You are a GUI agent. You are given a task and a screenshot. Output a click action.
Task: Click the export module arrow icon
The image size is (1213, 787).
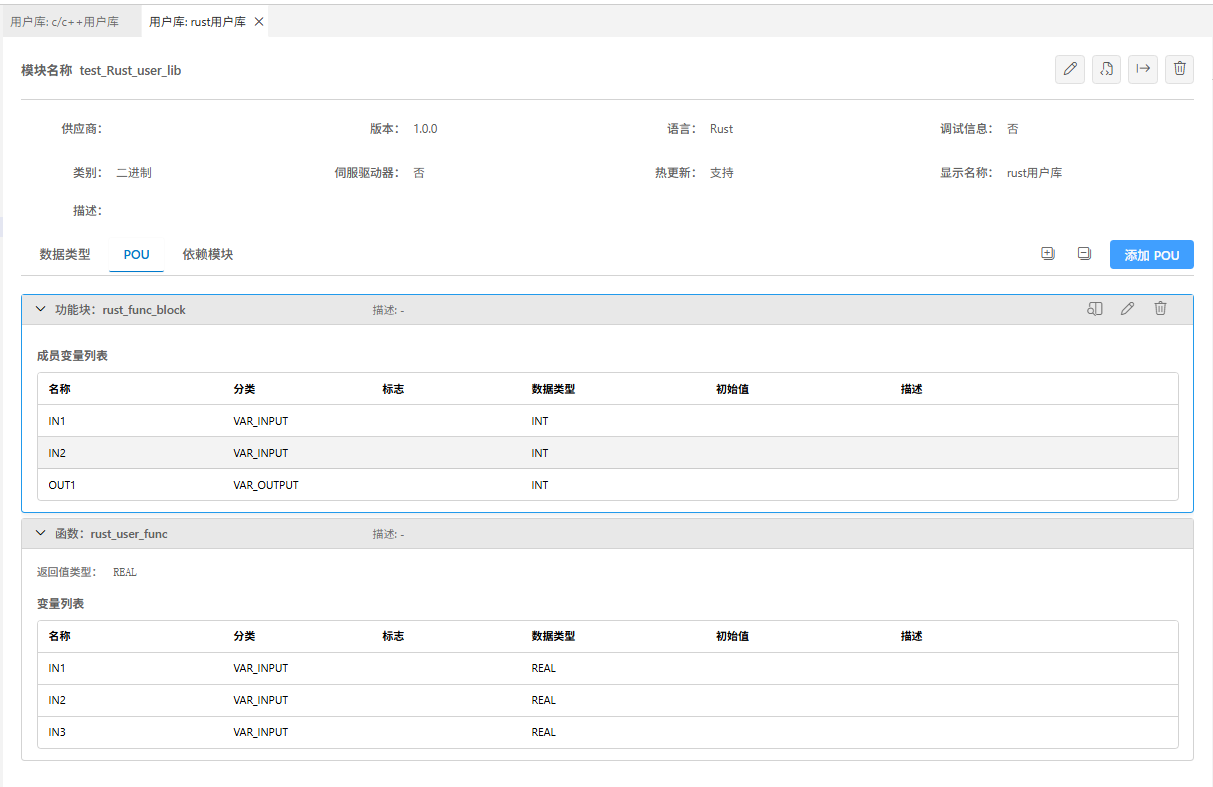pyautogui.click(x=1143, y=69)
